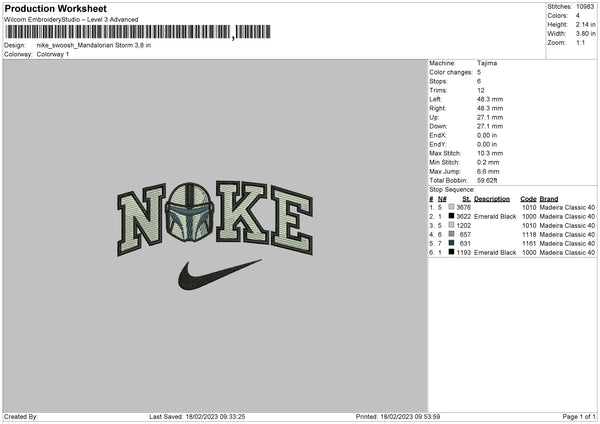
Task: Click the Height value 2.14 in
Action: coord(585,24)
